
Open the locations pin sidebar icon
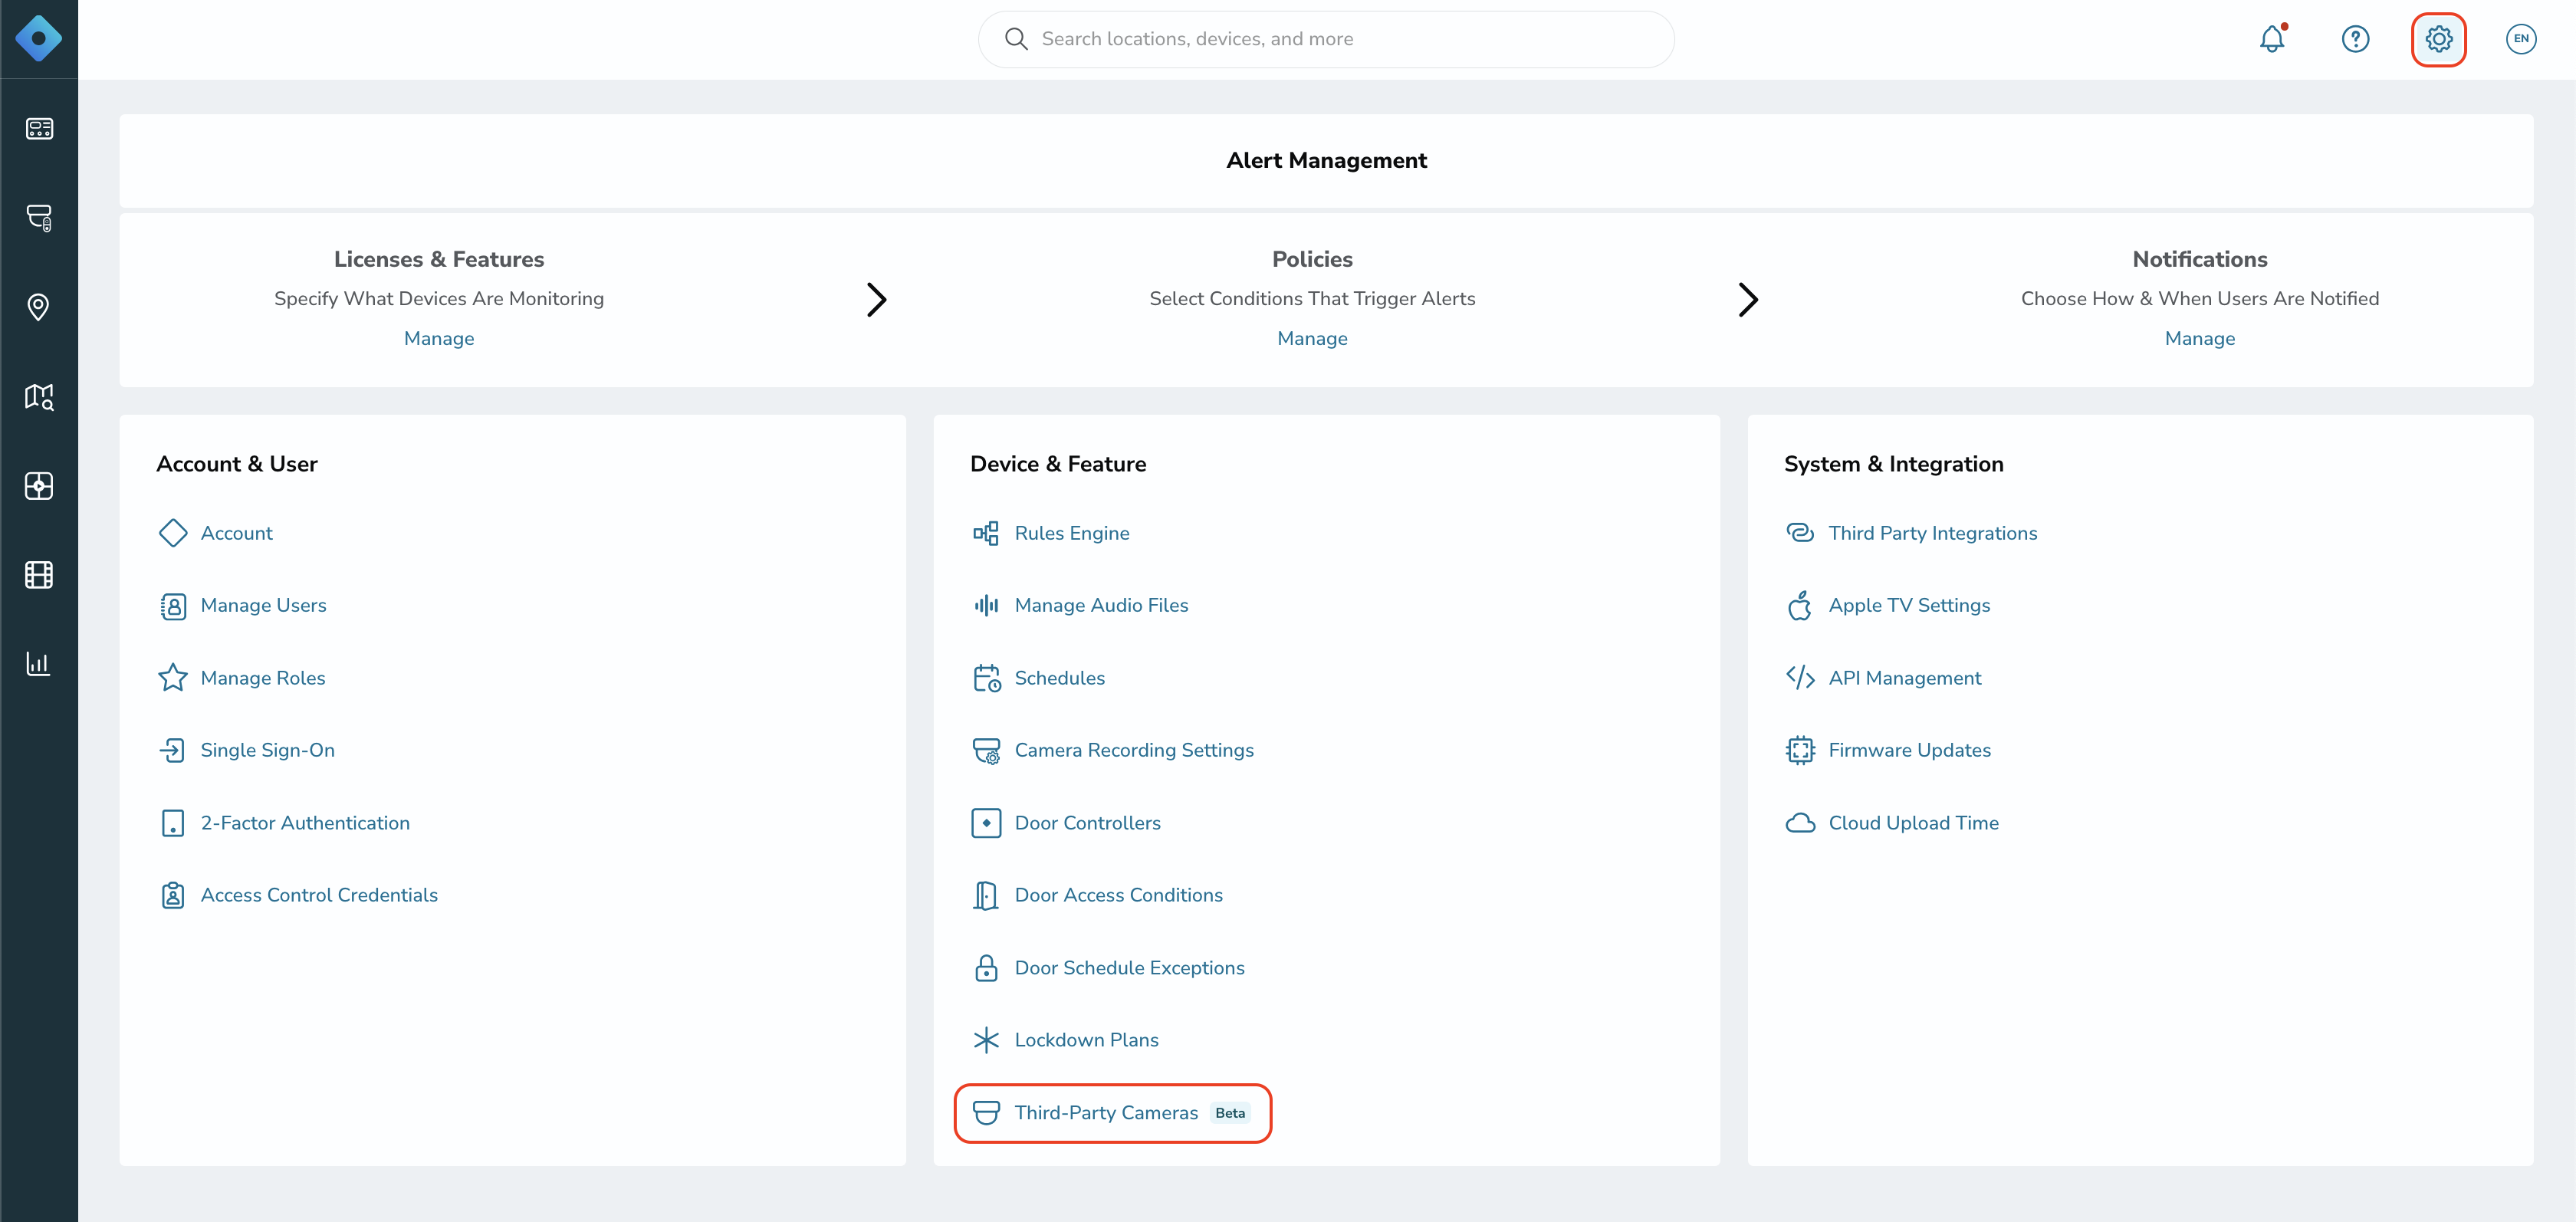point(38,307)
